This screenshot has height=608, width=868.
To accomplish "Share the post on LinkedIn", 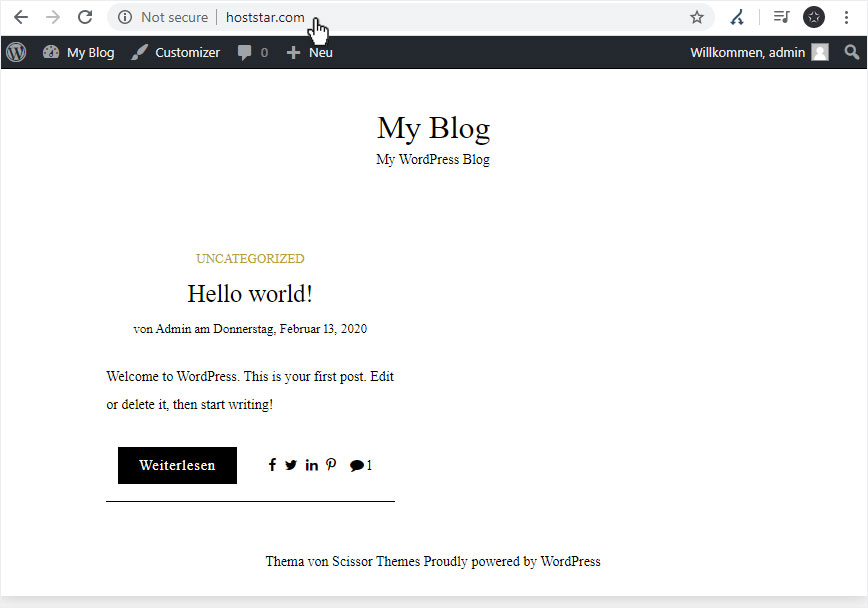I will (x=312, y=465).
